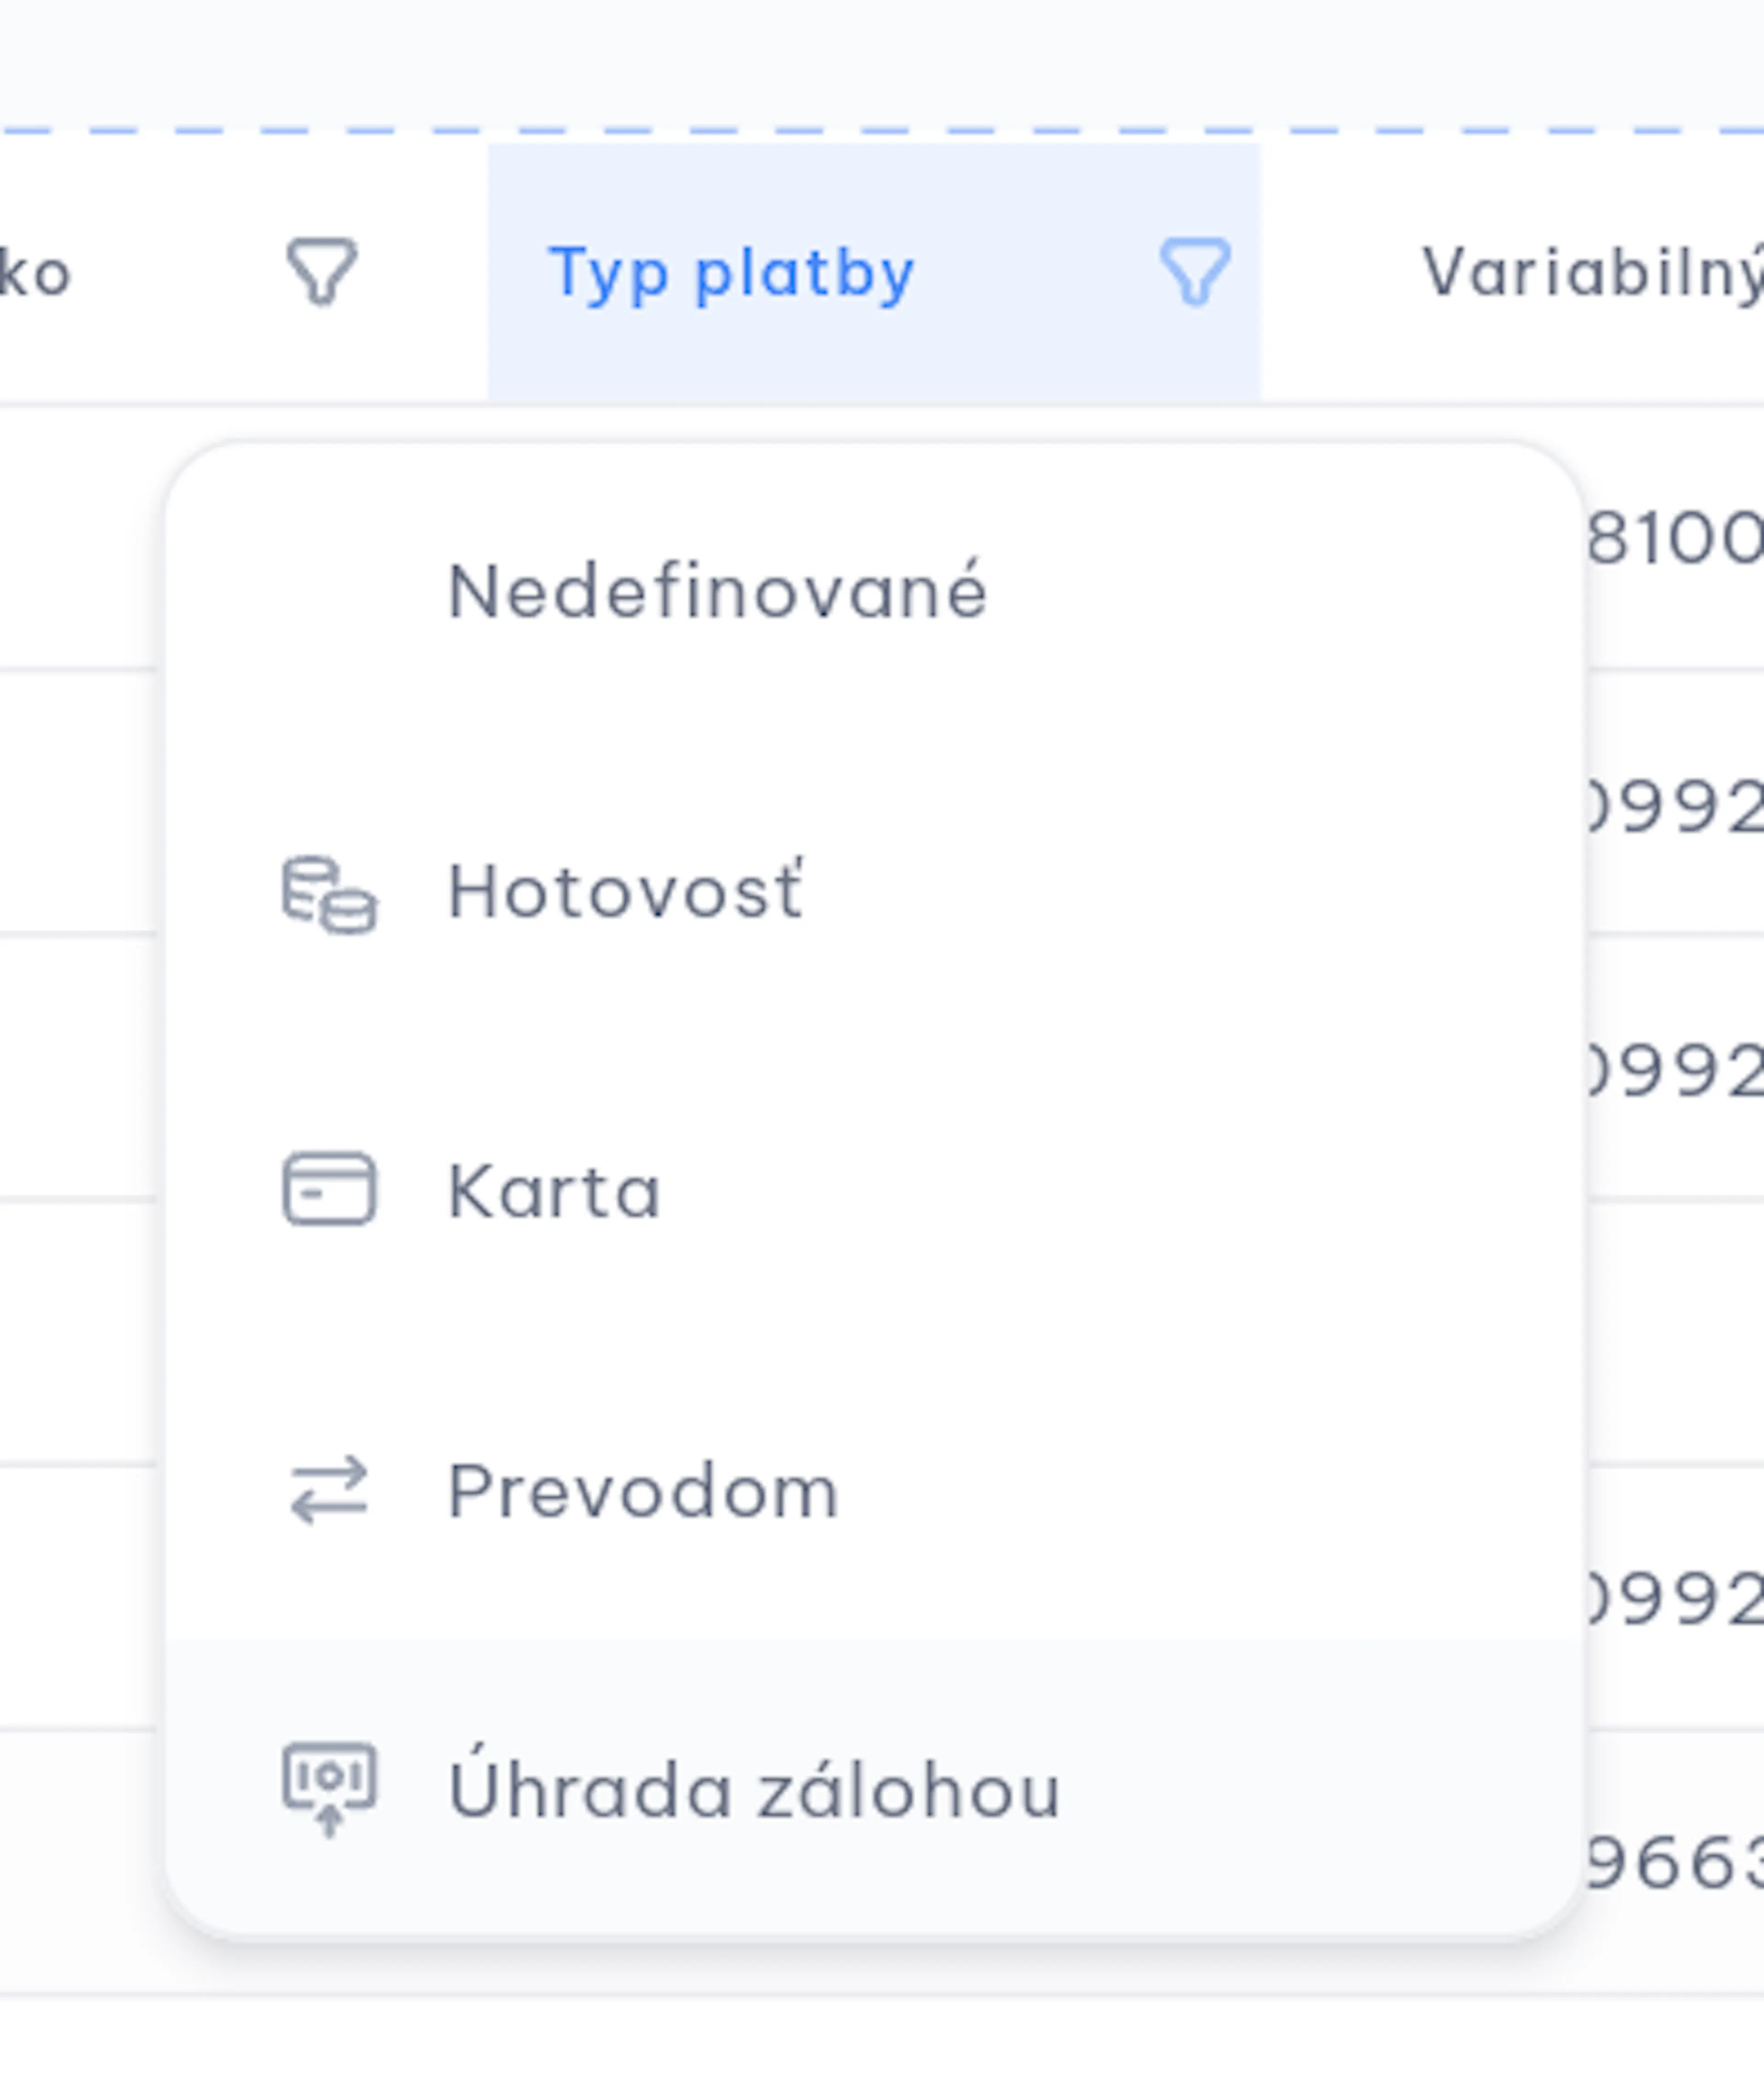Viewport: 1764px width, 2077px height.
Task: Pick the Prevodom option in the dropdown
Action: tap(875, 1490)
